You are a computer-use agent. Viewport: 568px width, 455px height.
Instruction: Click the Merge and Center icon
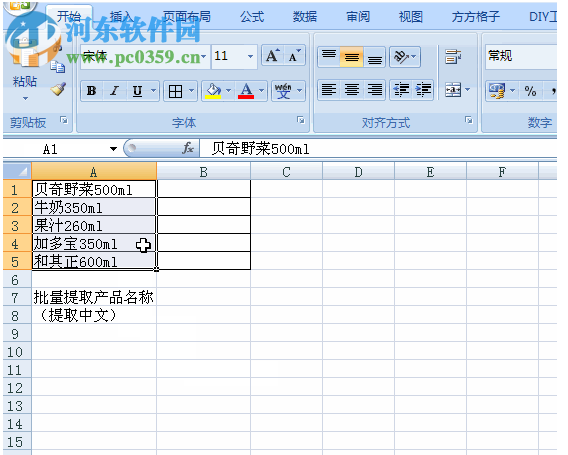coord(453,89)
